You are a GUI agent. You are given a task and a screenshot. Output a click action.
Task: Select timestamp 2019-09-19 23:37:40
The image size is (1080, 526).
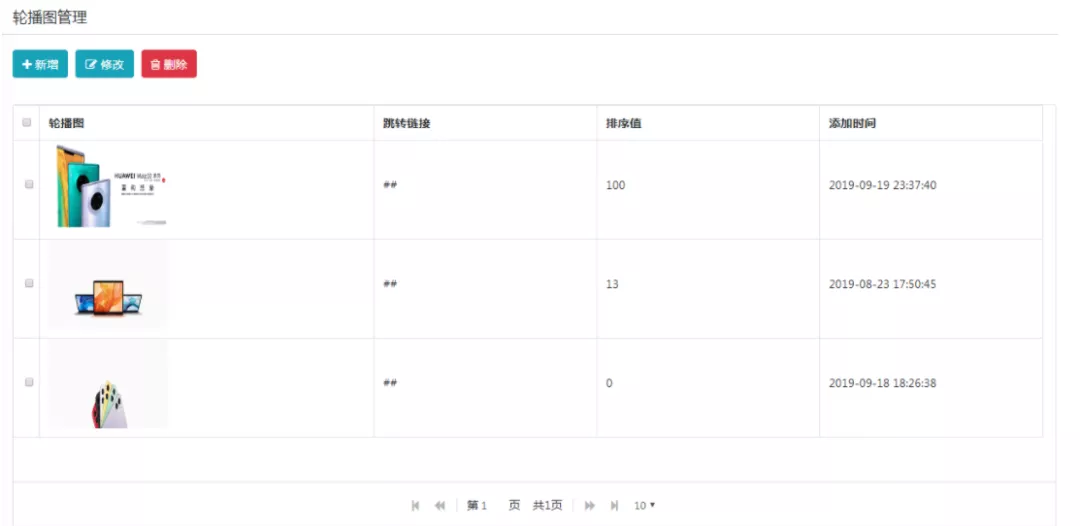click(x=882, y=185)
